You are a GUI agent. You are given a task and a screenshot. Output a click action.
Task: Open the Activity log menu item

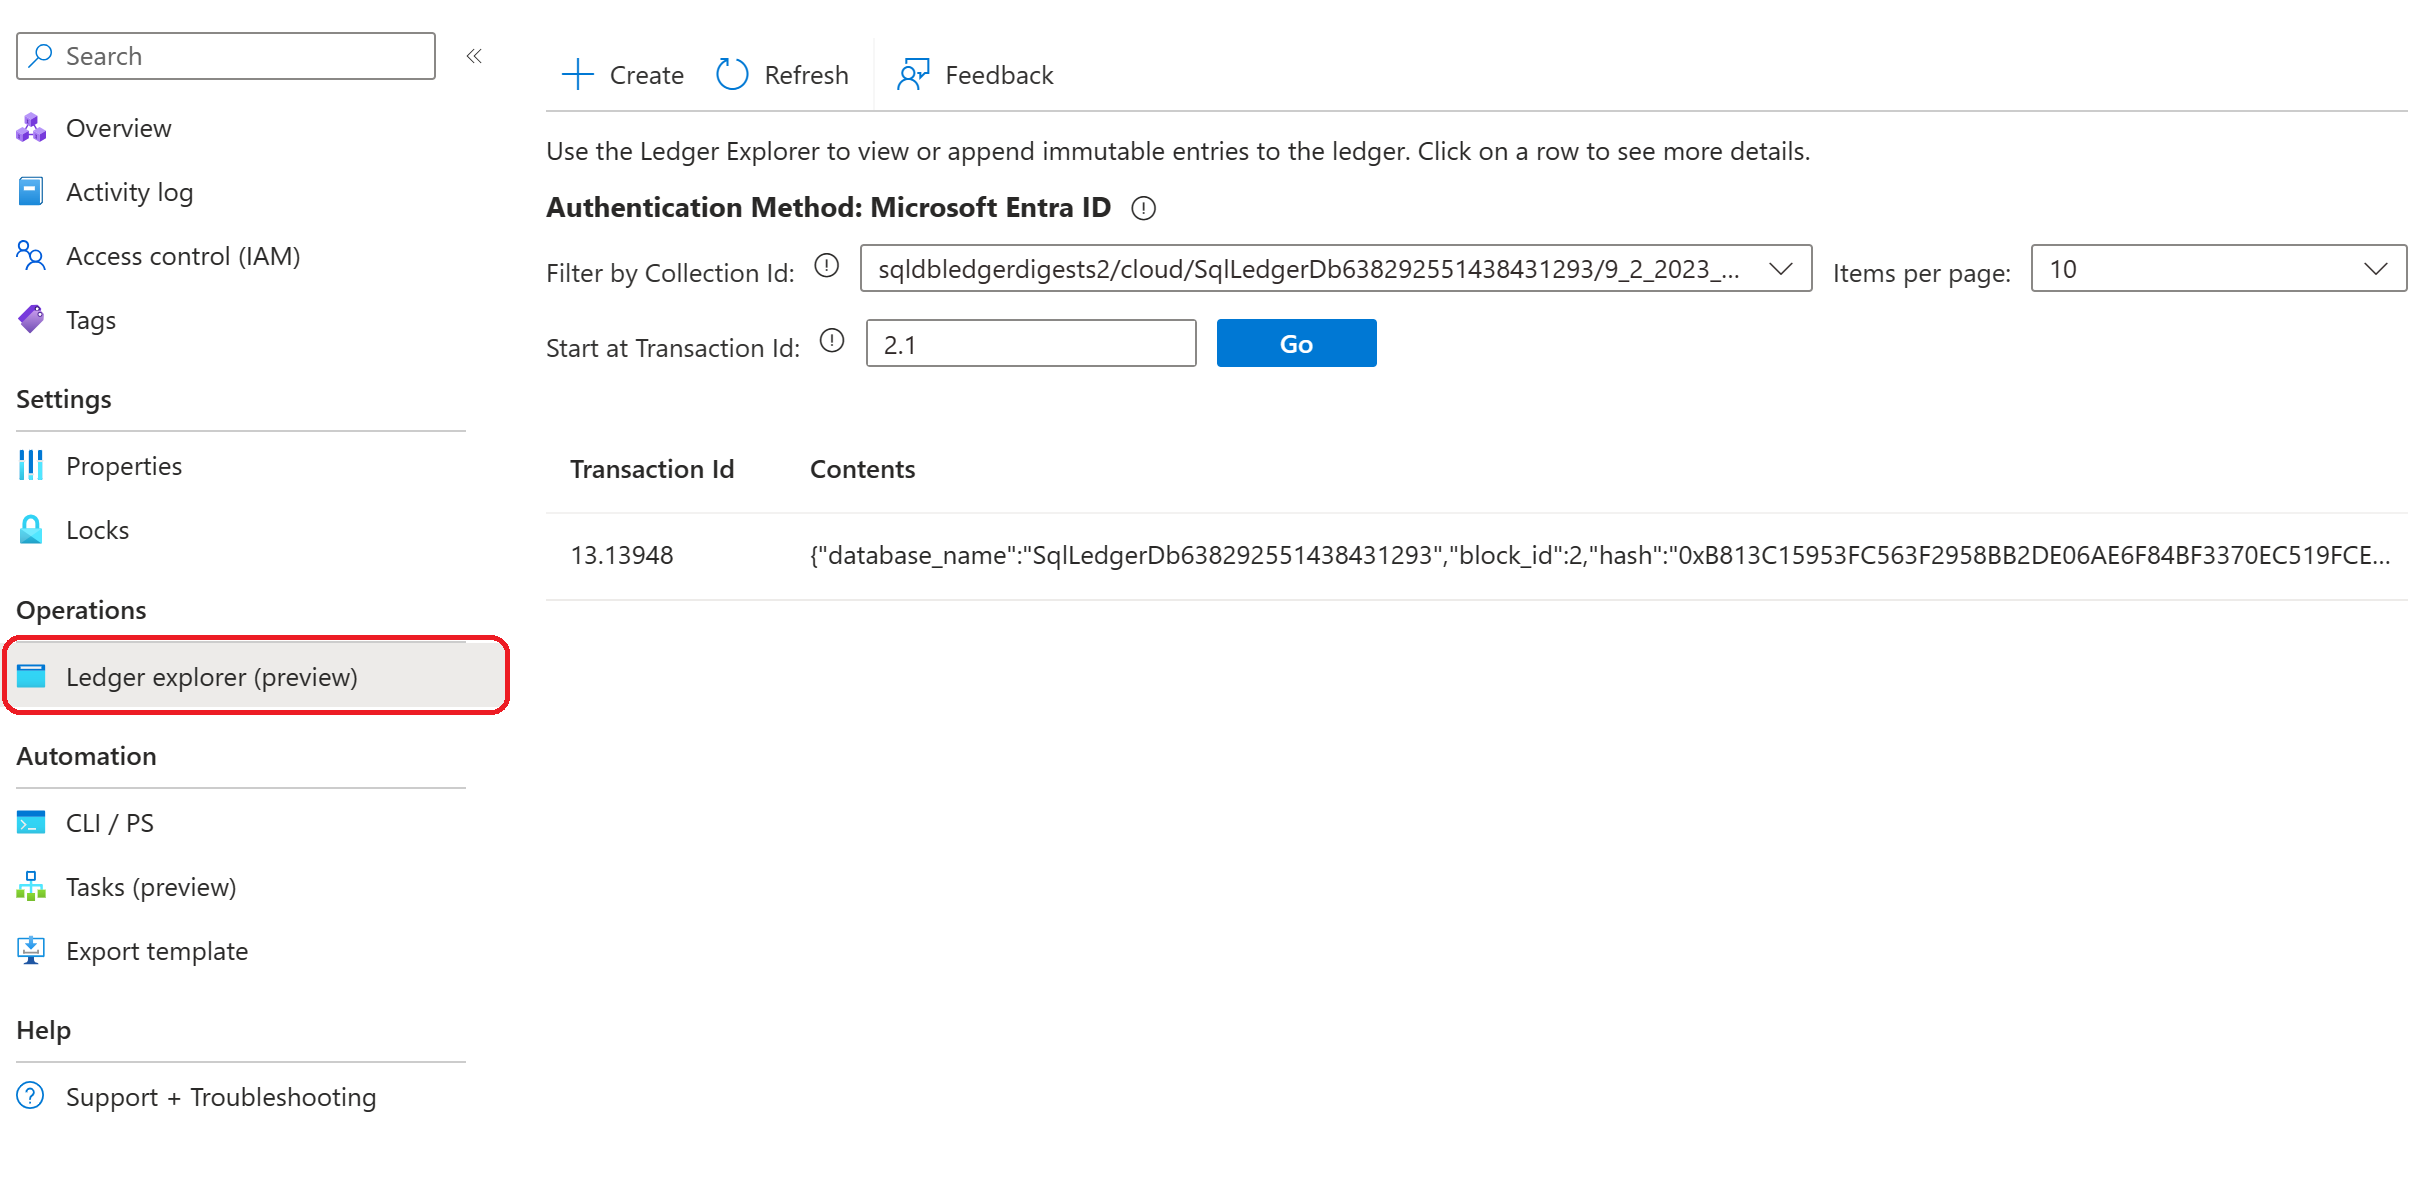tap(129, 192)
